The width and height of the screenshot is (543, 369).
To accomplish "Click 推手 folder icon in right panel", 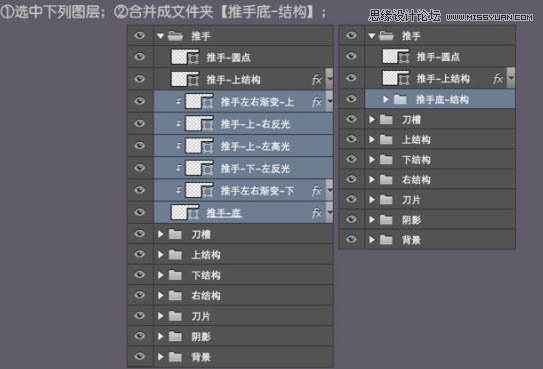I will pyautogui.click(x=386, y=35).
